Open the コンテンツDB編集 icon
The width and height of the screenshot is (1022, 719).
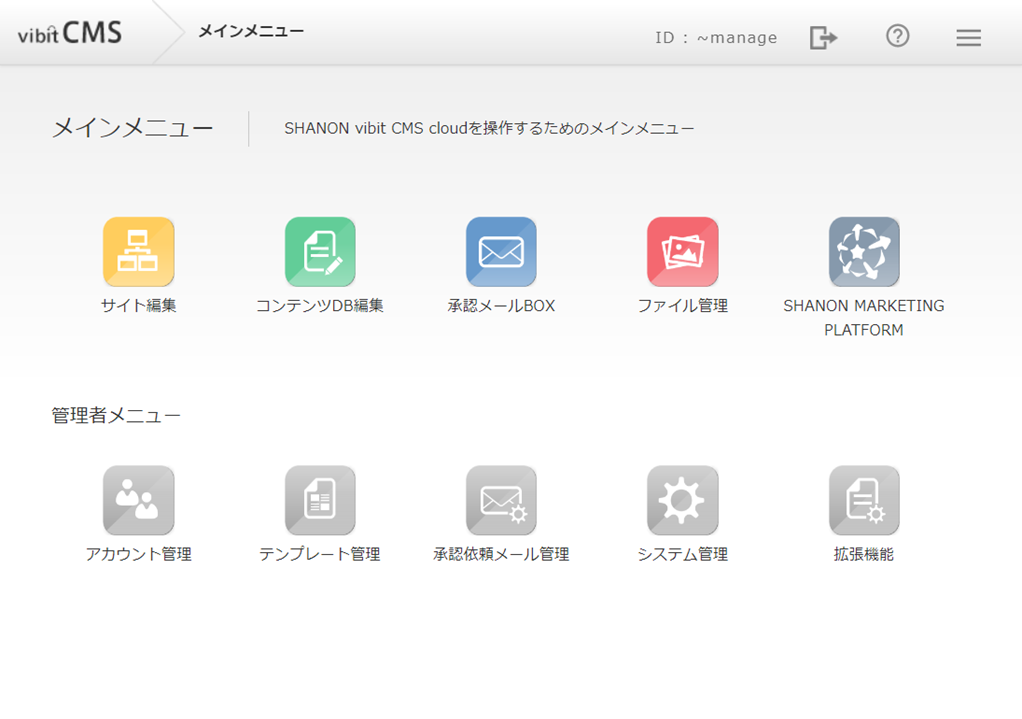318,251
